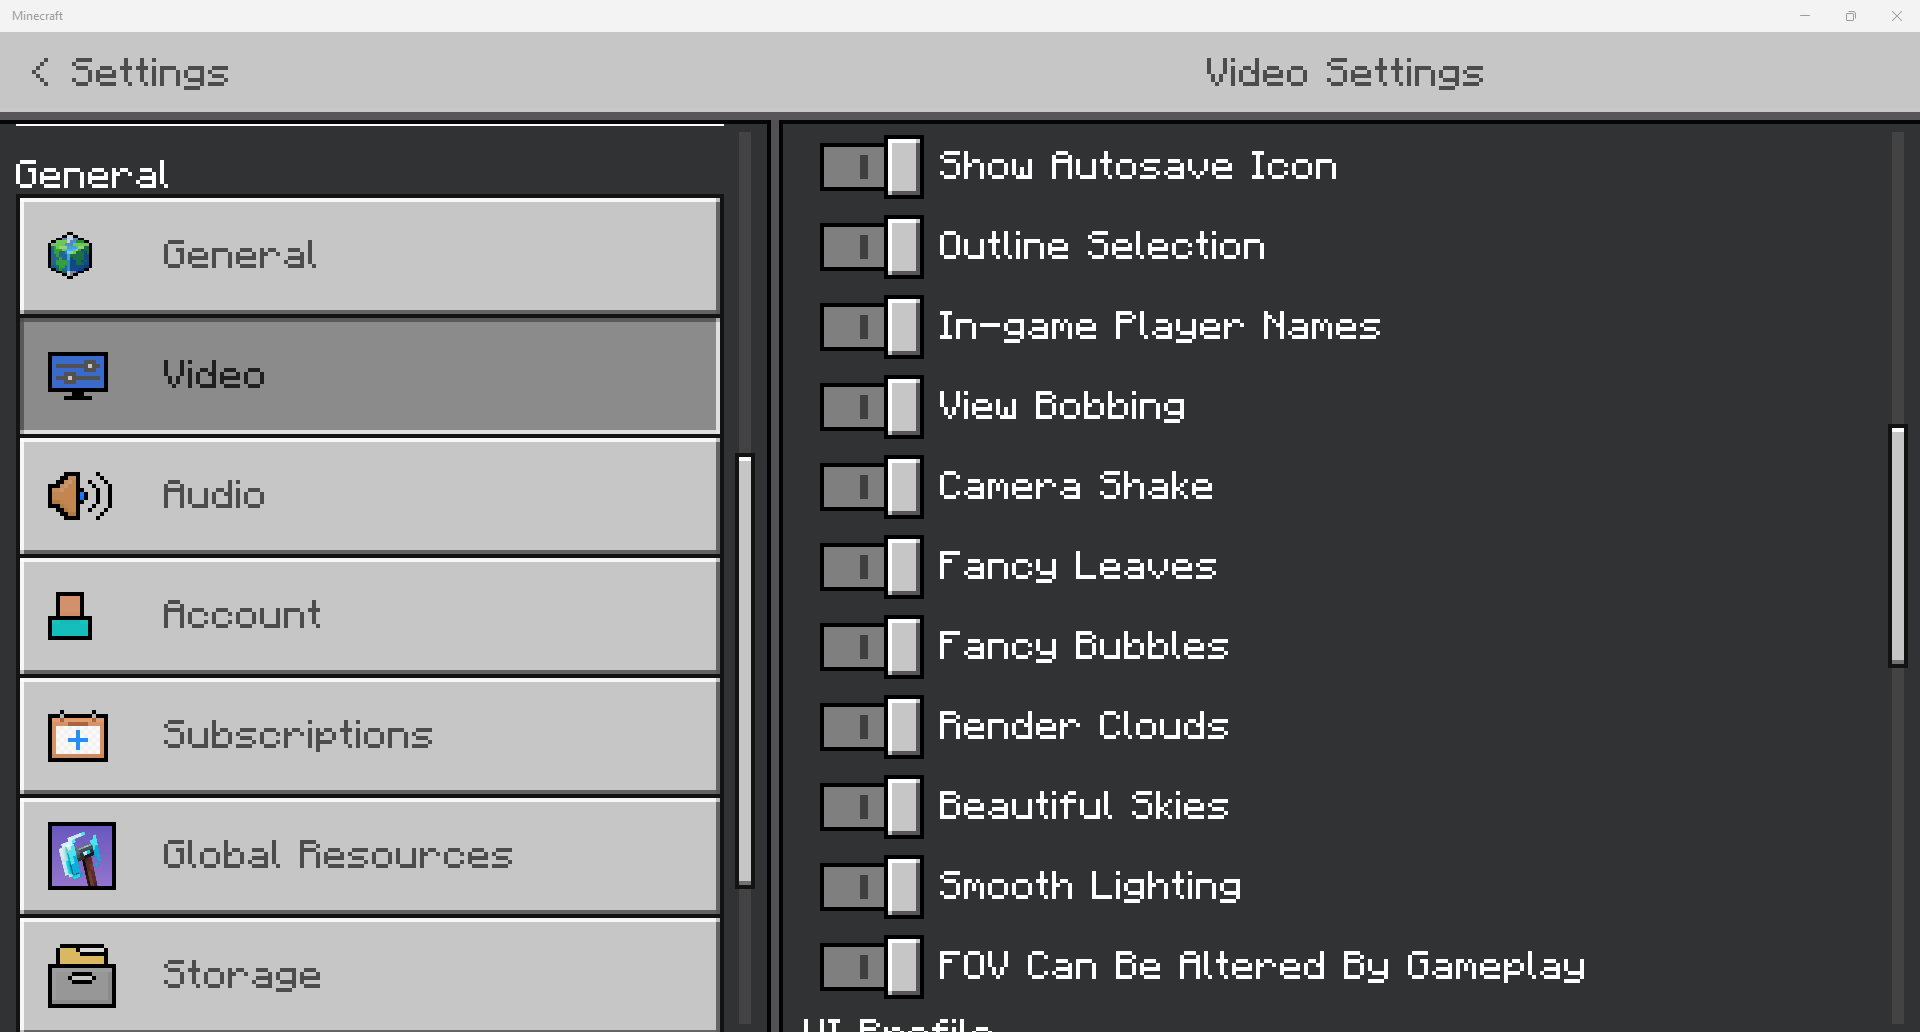Click the Video monitor icon
Screen dimensions: 1920x1032
[78, 375]
